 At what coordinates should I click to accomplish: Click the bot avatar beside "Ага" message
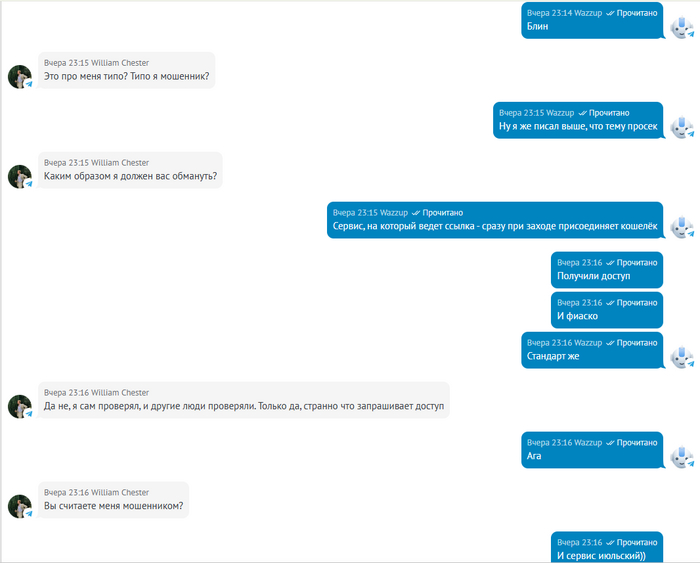(682, 457)
